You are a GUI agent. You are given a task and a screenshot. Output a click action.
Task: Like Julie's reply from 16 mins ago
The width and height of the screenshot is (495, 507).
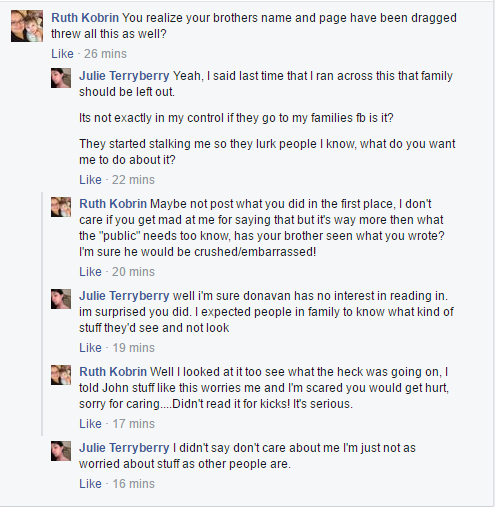90,484
